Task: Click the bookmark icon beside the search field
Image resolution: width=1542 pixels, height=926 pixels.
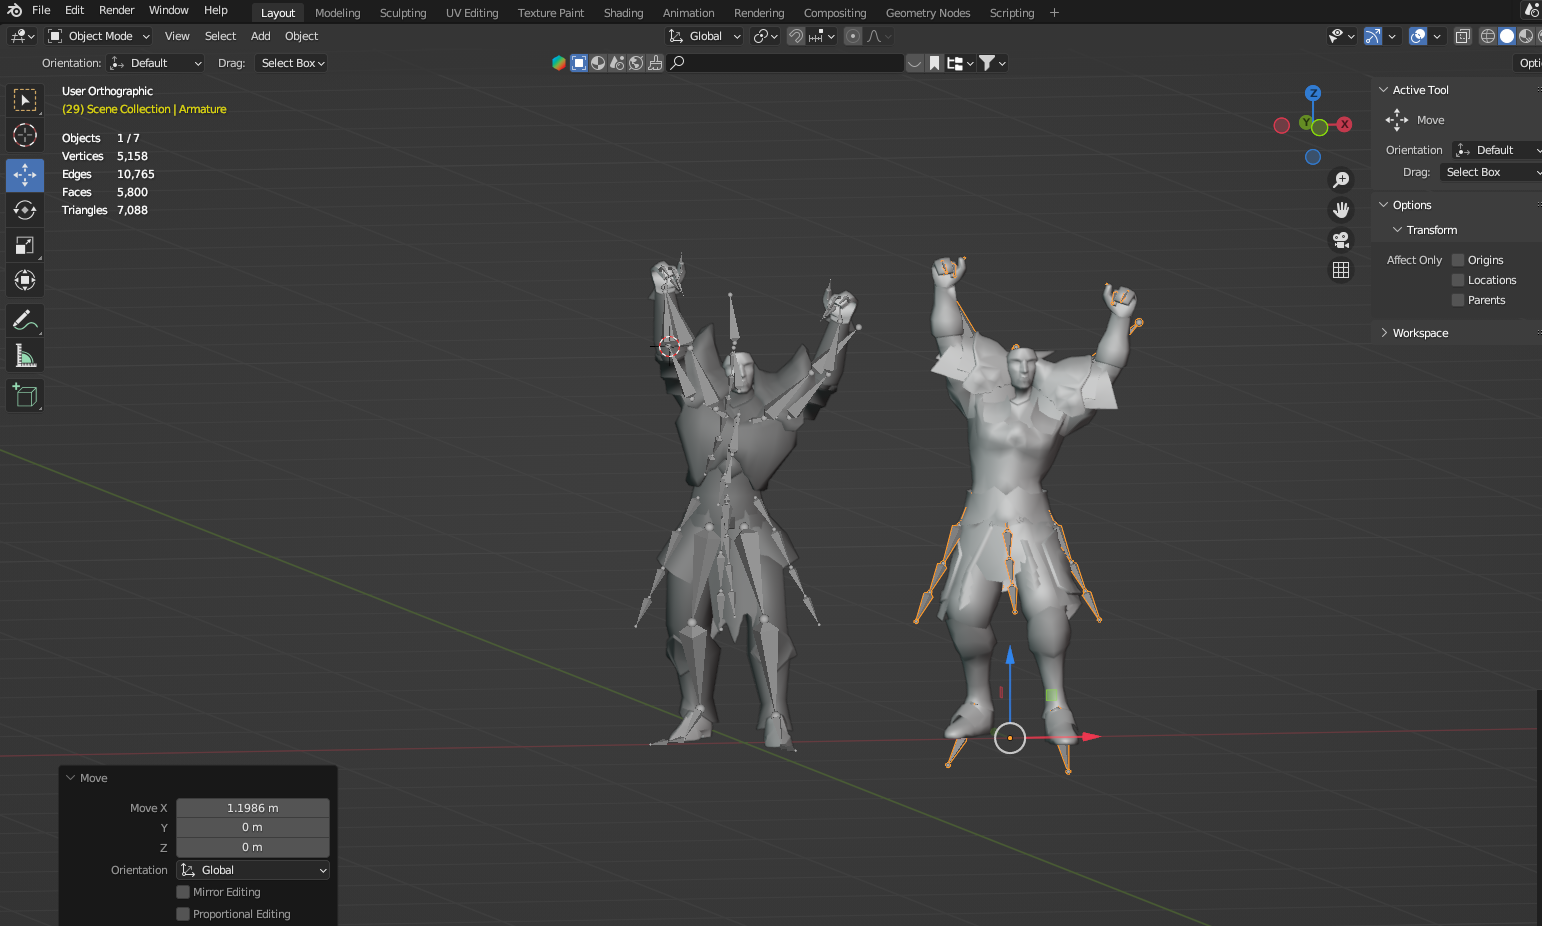Action: [x=934, y=63]
